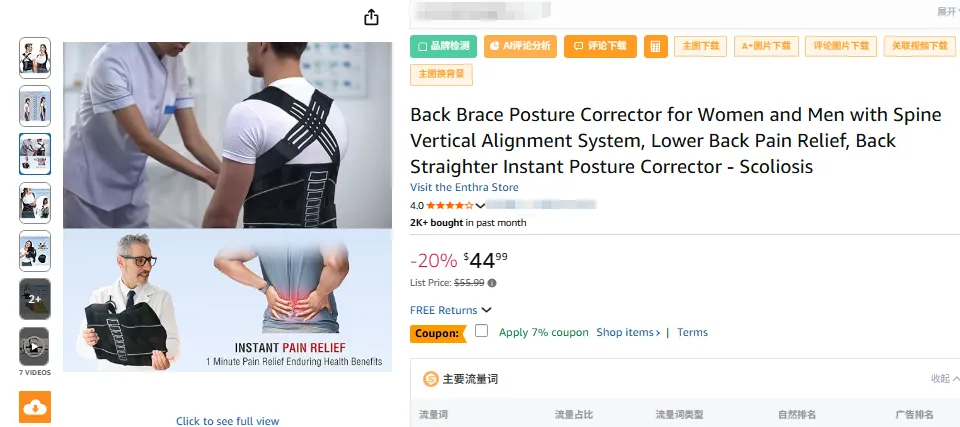Click the 评论下载 button
The width and height of the screenshot is (960, 427).
pyautogui.click(x=600, y=47)
